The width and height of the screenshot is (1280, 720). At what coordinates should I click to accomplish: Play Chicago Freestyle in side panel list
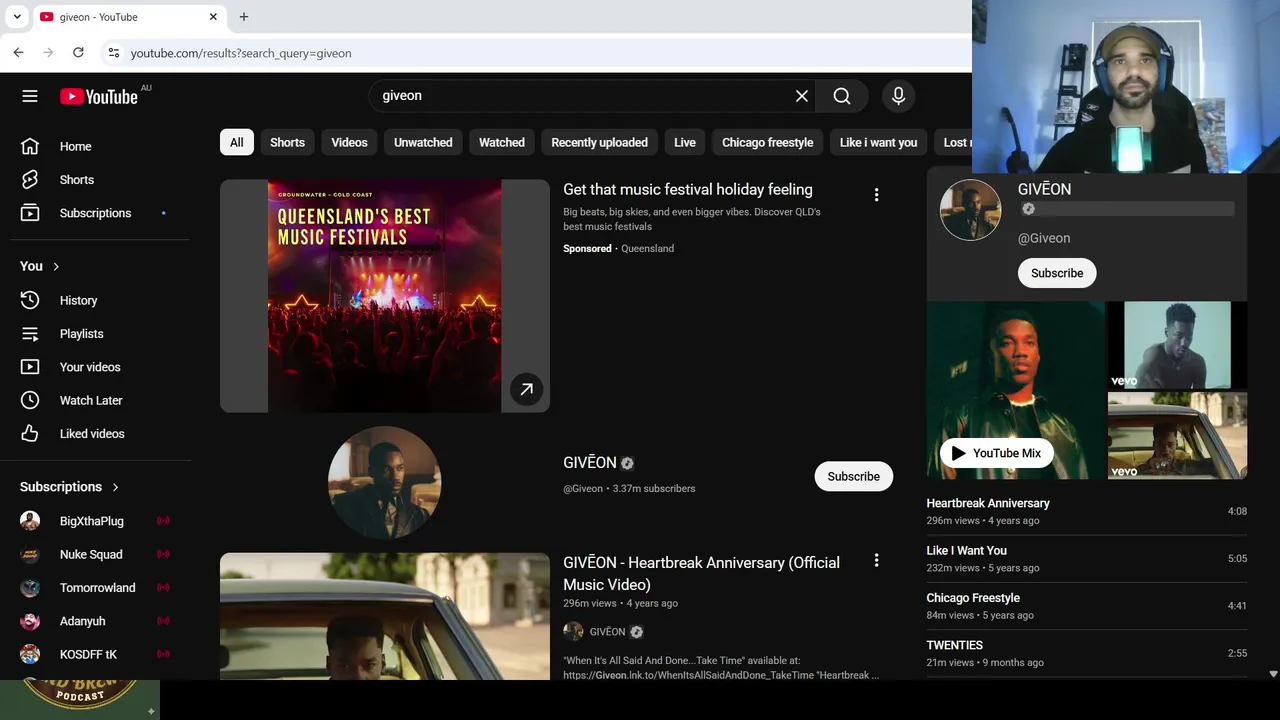pyautogui.click(x=1087, y=606)
